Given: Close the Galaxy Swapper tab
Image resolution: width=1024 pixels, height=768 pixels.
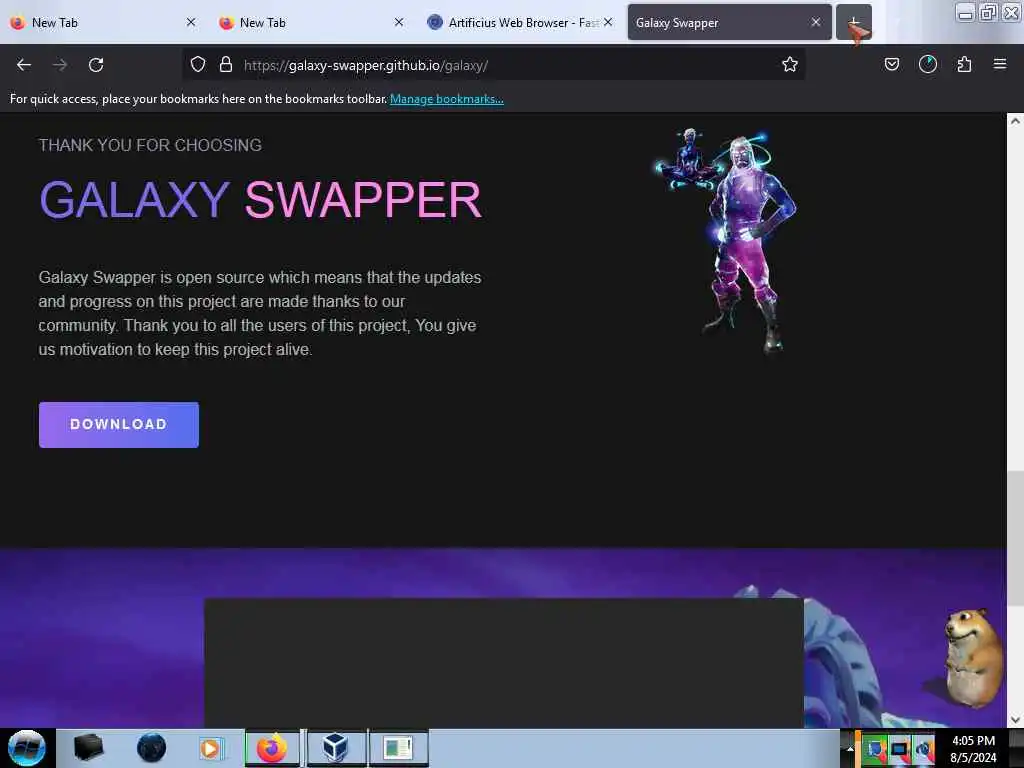Looking at the screenshot, I should (x=816, y=22).
